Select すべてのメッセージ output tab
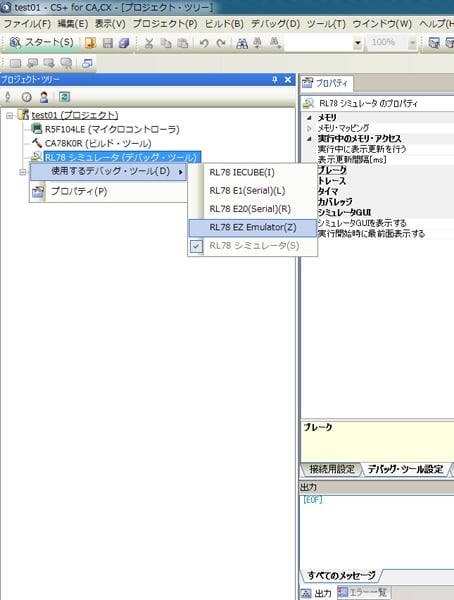This screenshot has width=454, height=600. pos(341,575)
